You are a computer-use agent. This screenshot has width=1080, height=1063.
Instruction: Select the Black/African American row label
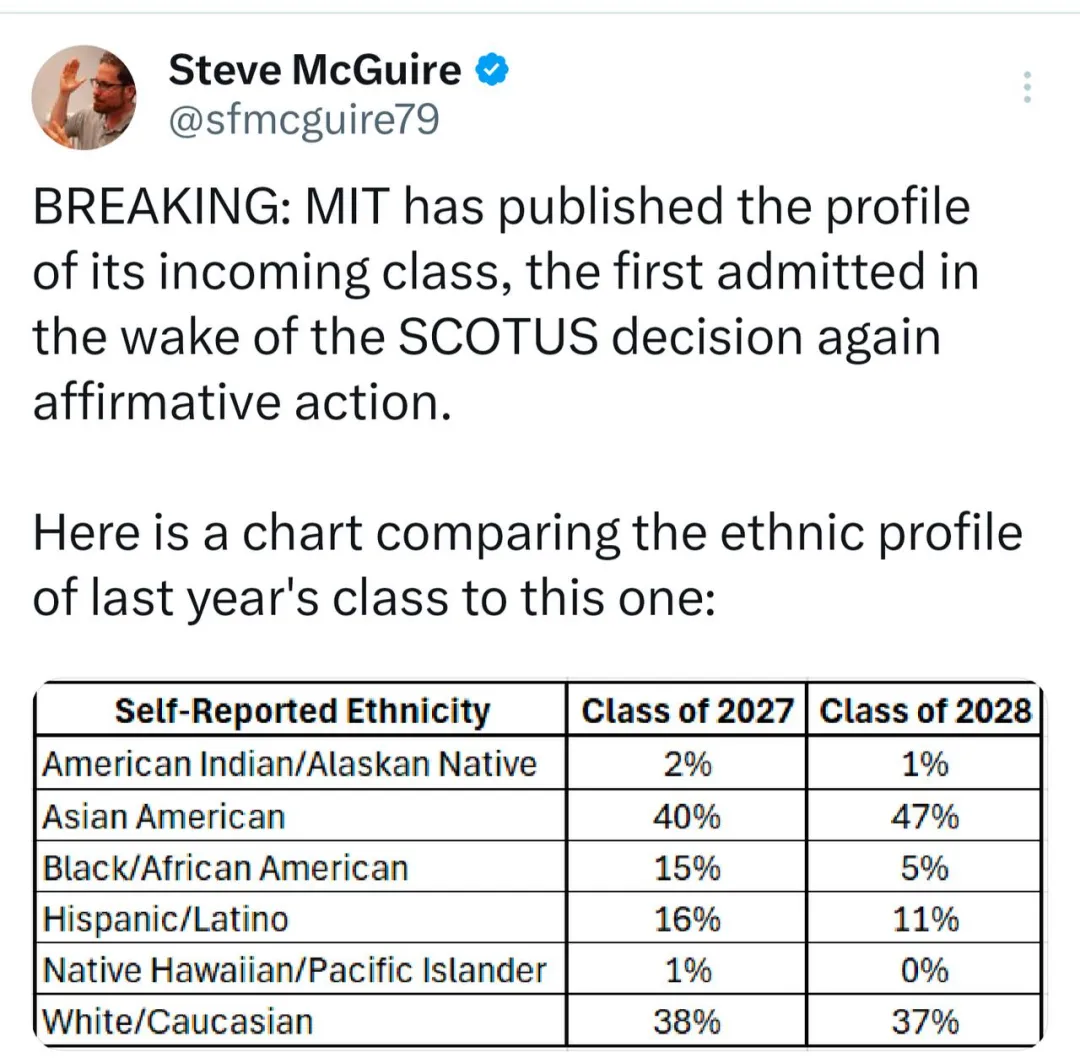tap(225, 867)
